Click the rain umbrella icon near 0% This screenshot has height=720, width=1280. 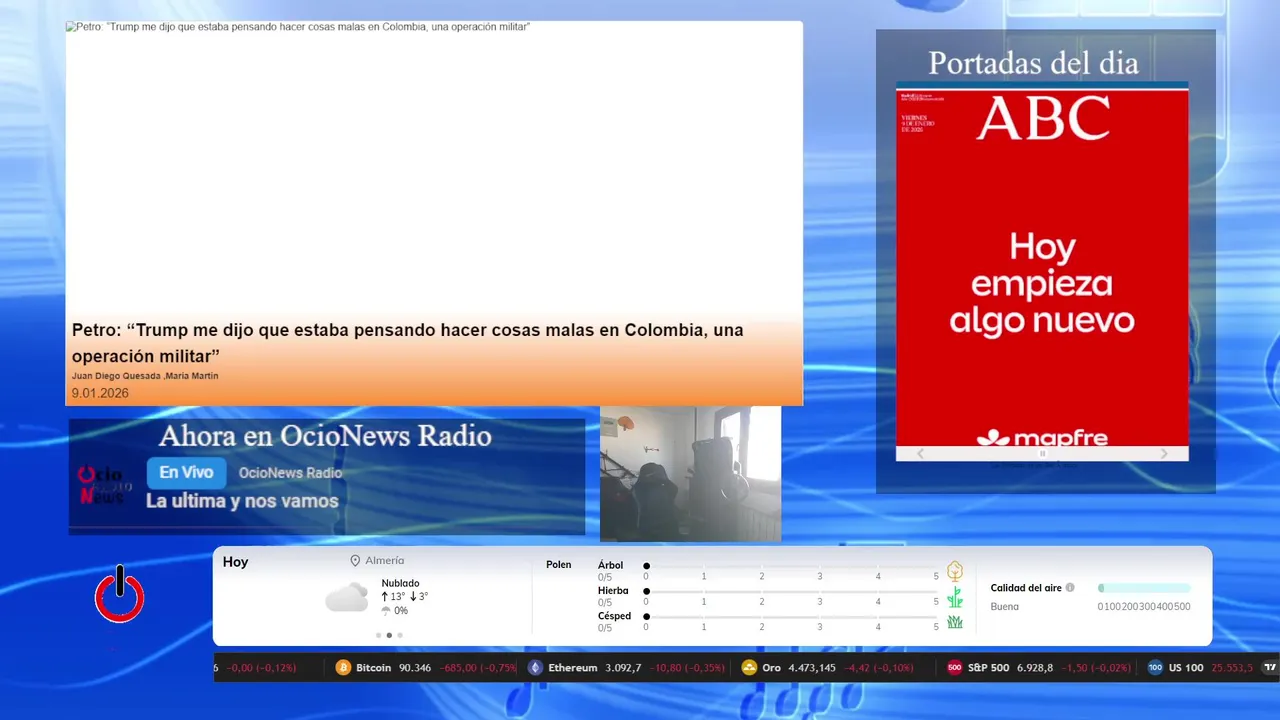[386, 610]
